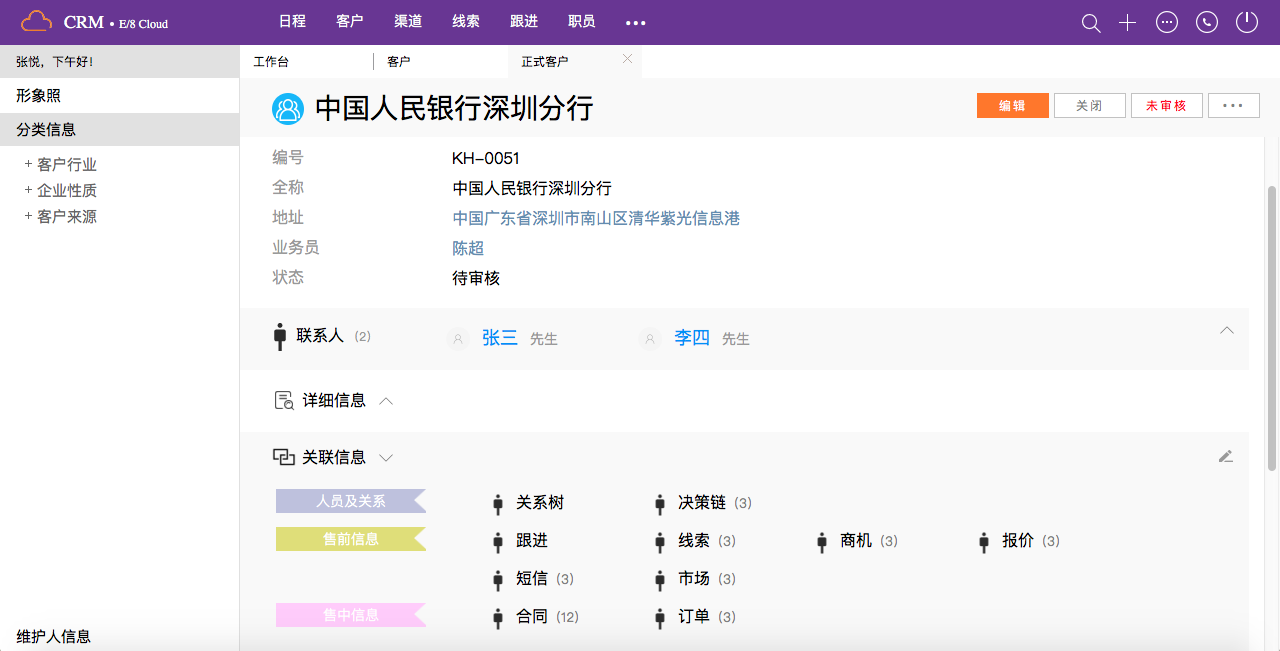This screenshot has width=1280, height=651.
Task: Toggle the 详细信息 section chevron
Action: (x=386, y=401)
